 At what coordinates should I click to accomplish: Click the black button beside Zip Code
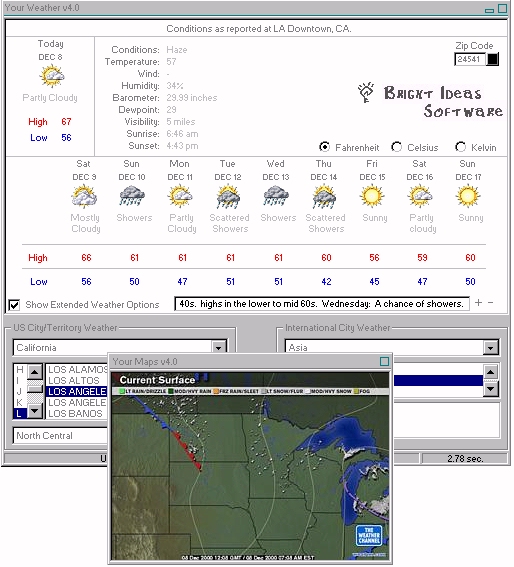(492, 59)
